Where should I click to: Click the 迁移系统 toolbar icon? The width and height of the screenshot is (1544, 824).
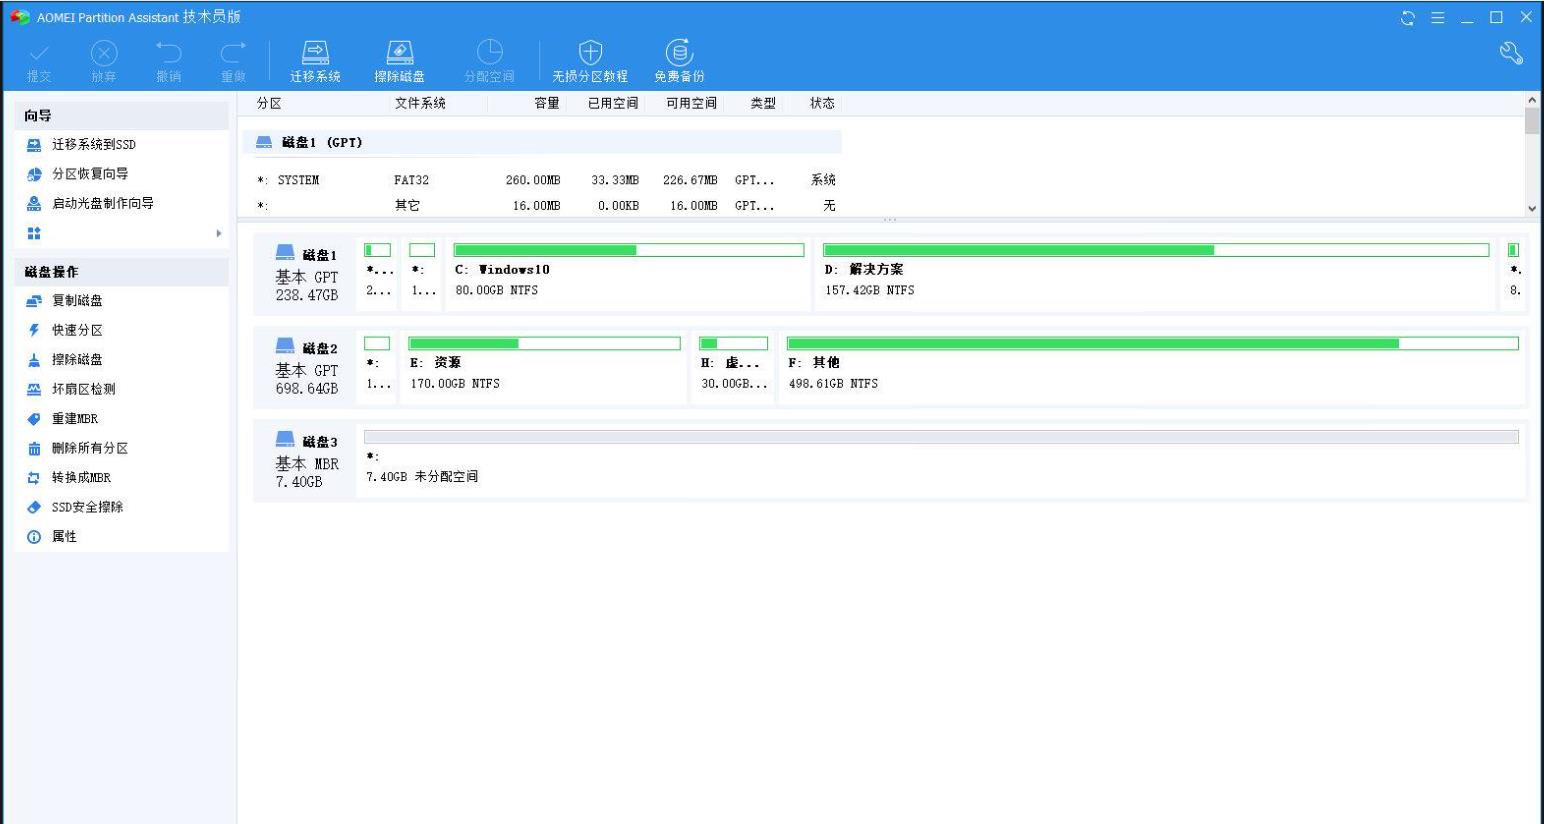(315, 53)
